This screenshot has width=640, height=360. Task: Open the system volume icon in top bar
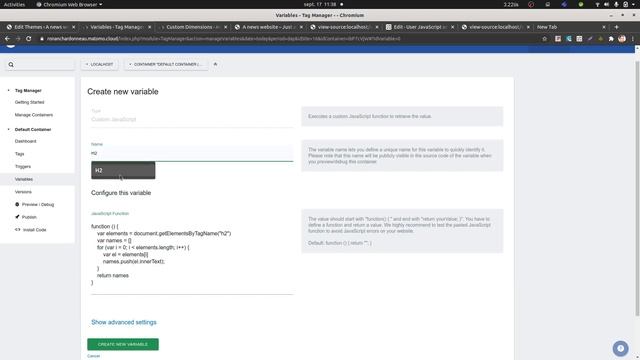607,4
